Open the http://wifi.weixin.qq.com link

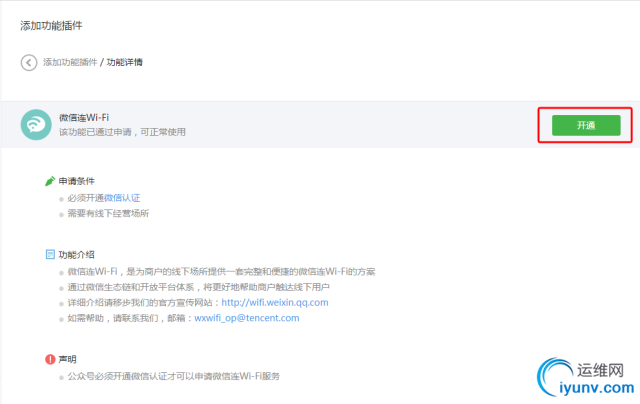(x=275, y=302)
